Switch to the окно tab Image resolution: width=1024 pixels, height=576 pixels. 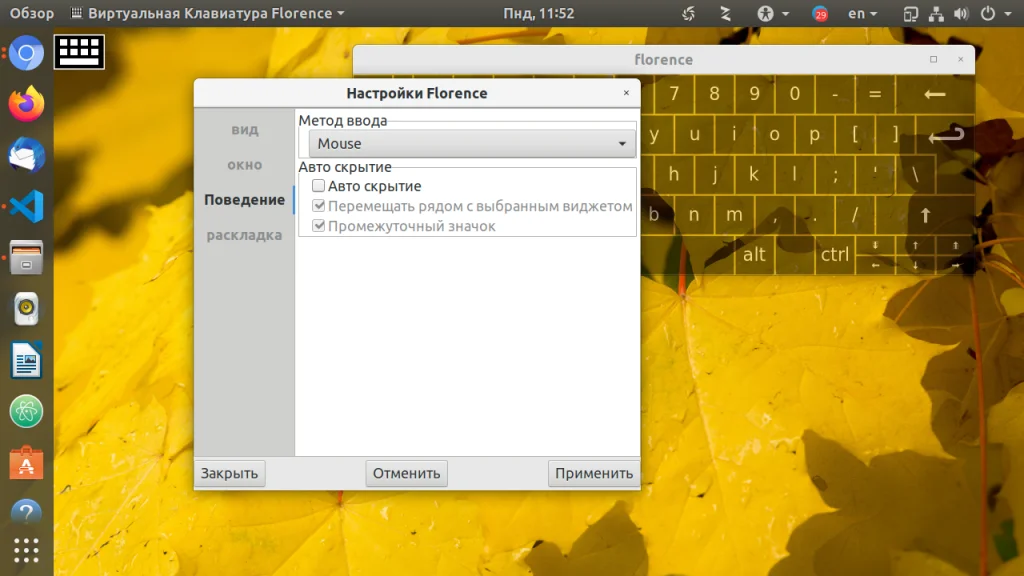click(244, 165)
